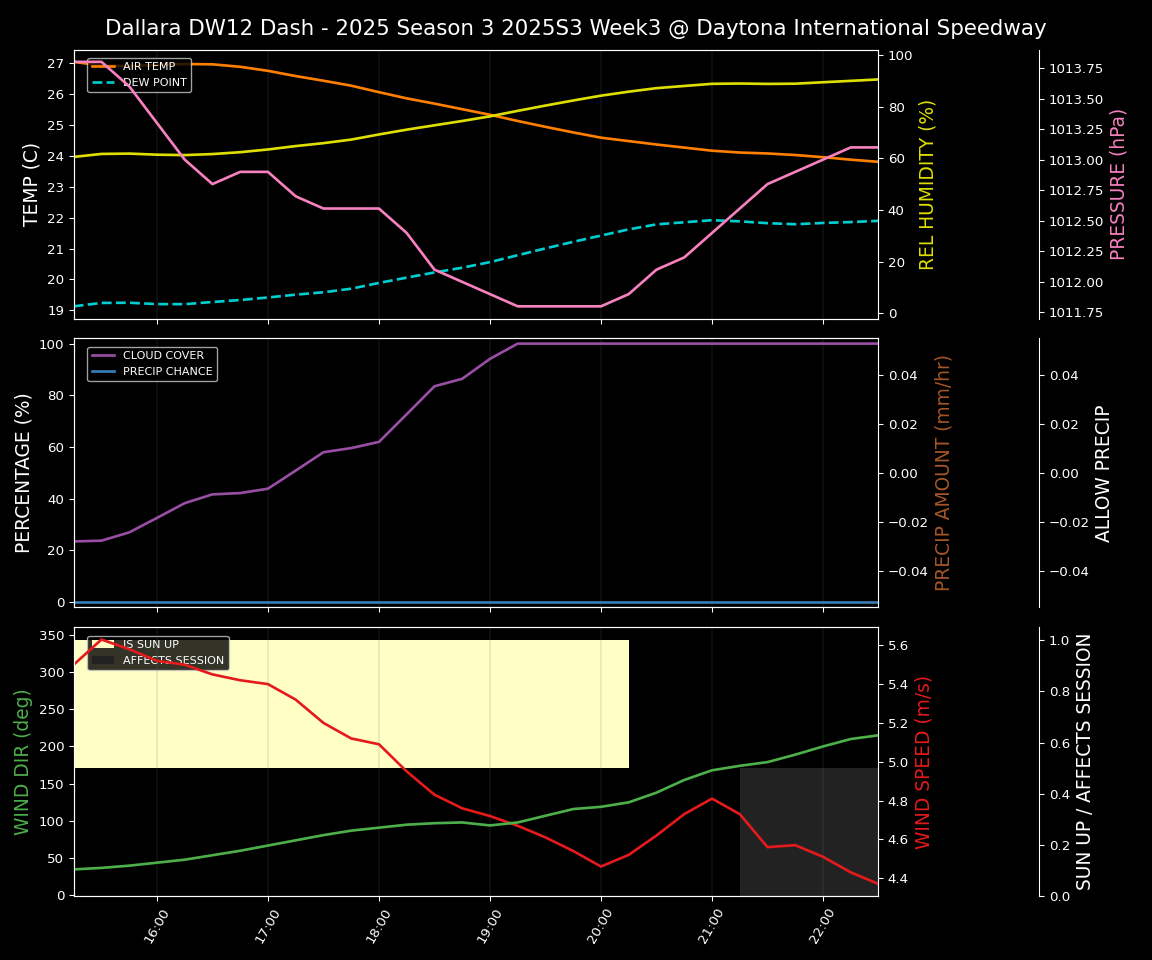Click the ALLOW PRECIP axis label

point(1103,474)
